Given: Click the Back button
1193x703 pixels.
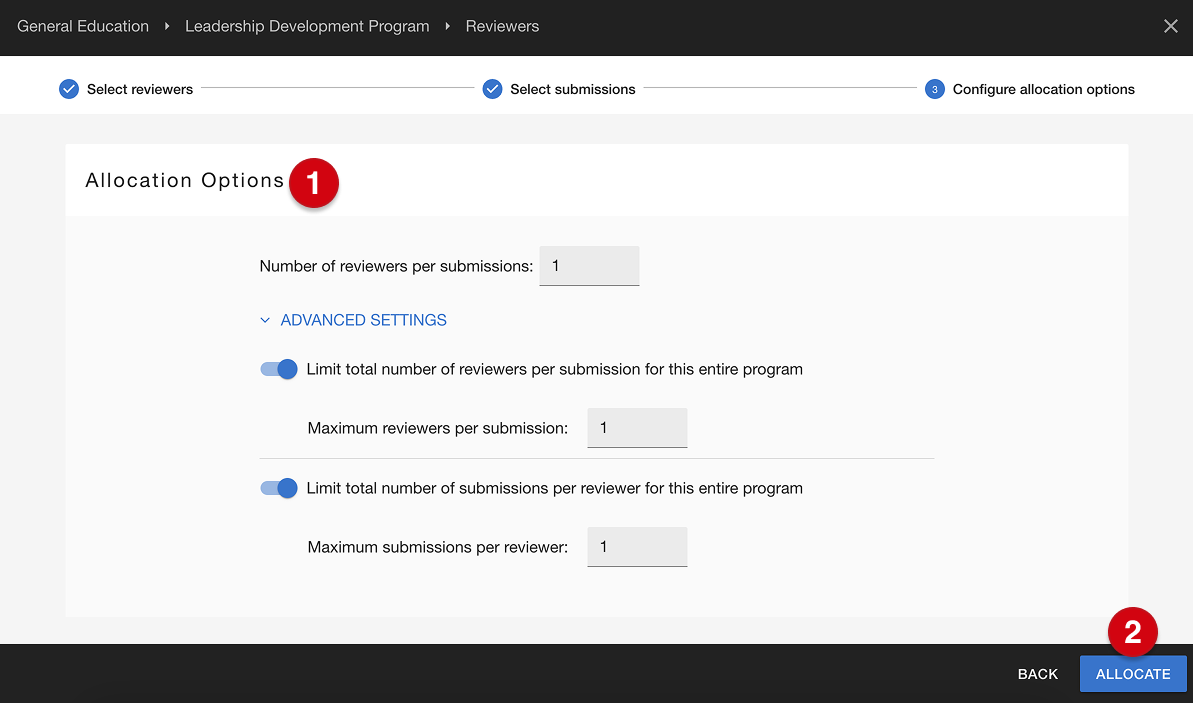Looking at the screenshot, I should (x=1038, y=674).
